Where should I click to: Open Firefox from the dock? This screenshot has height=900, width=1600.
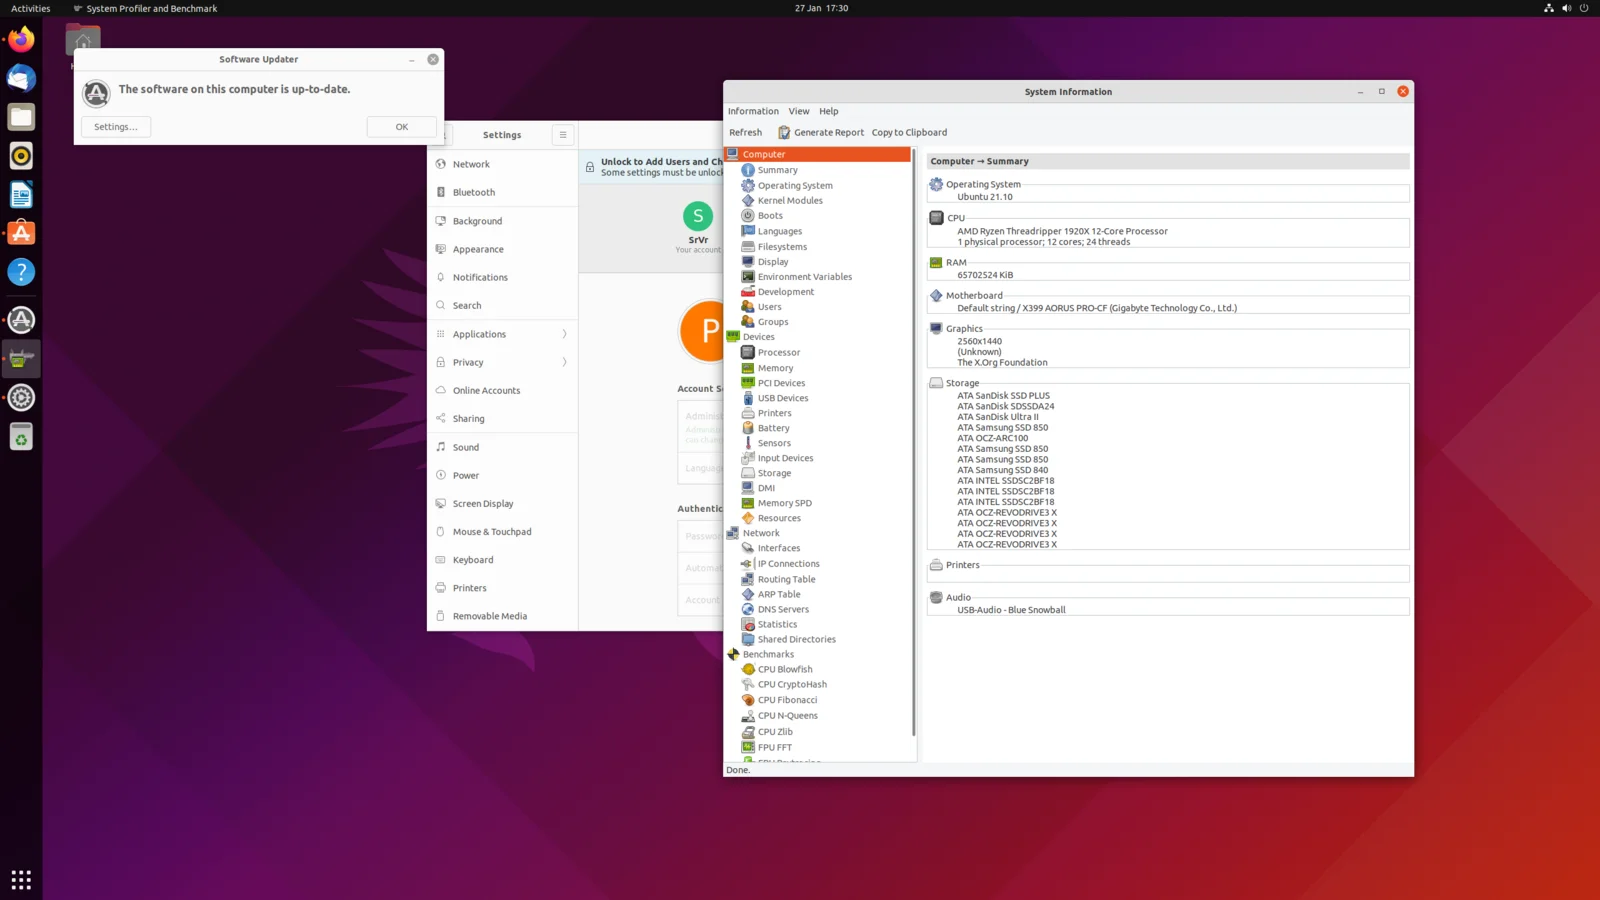coord(21,40)
